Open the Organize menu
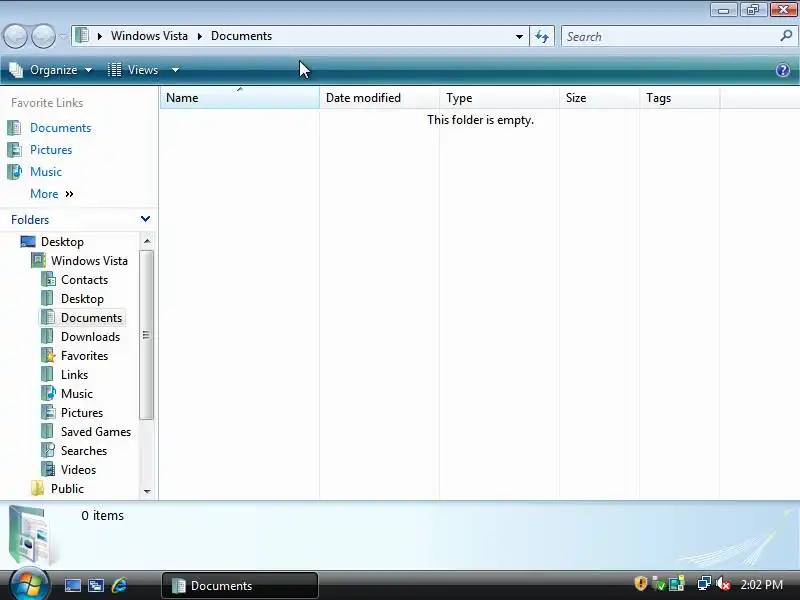This screenshot has width=800, height=600. click(51, 70)
